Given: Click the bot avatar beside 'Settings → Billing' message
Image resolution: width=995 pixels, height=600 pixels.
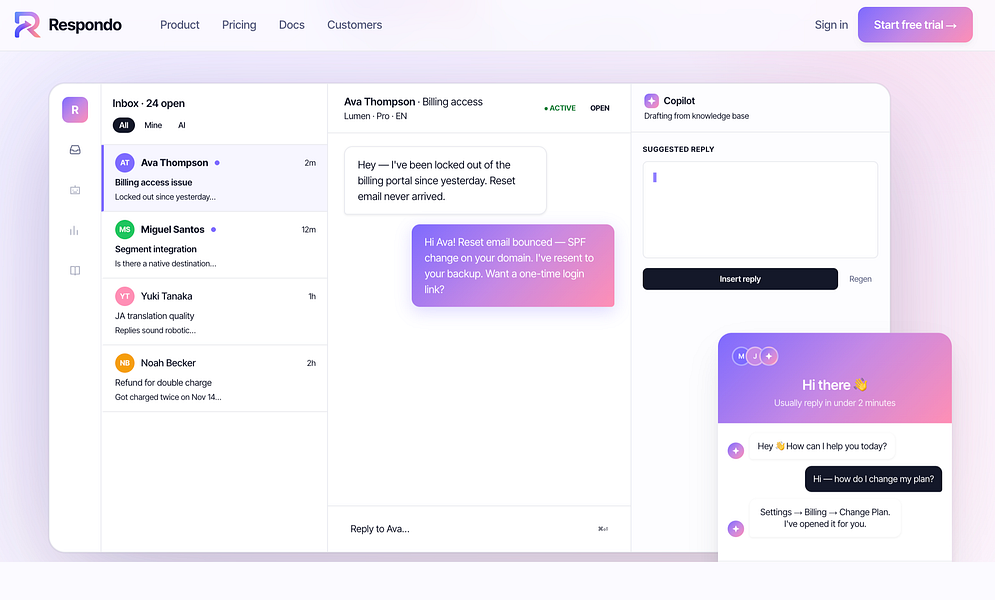Looking at the screenshot, I should (735, 528).
